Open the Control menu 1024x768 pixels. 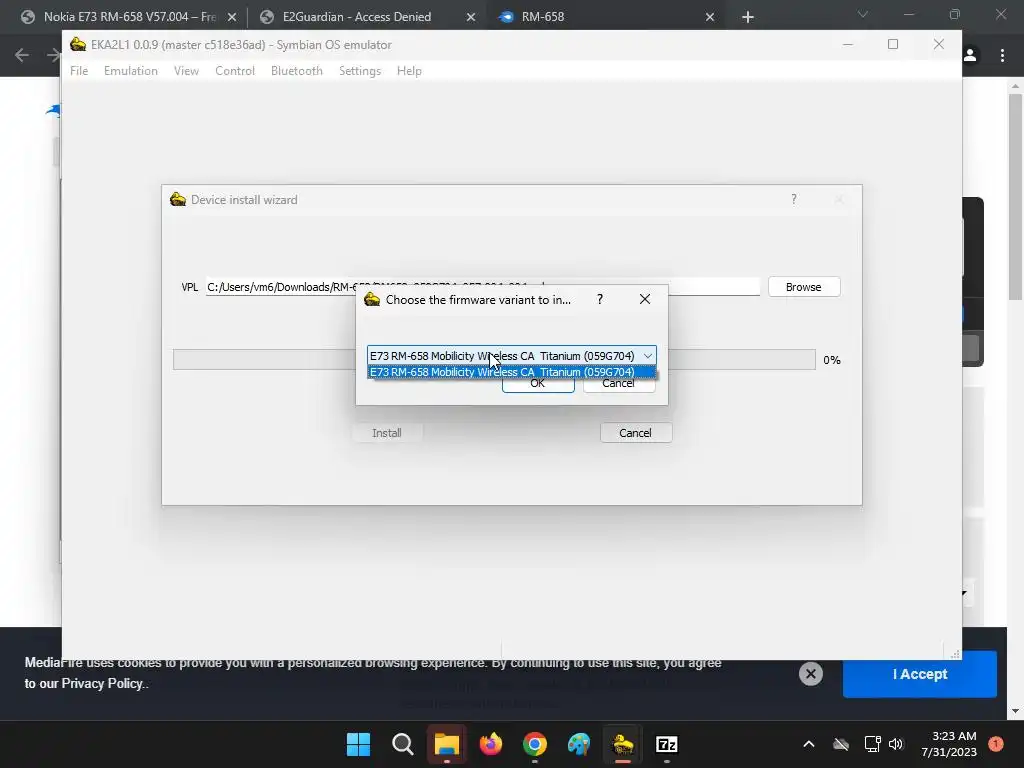pyautogui.click(x=234, y=71)
